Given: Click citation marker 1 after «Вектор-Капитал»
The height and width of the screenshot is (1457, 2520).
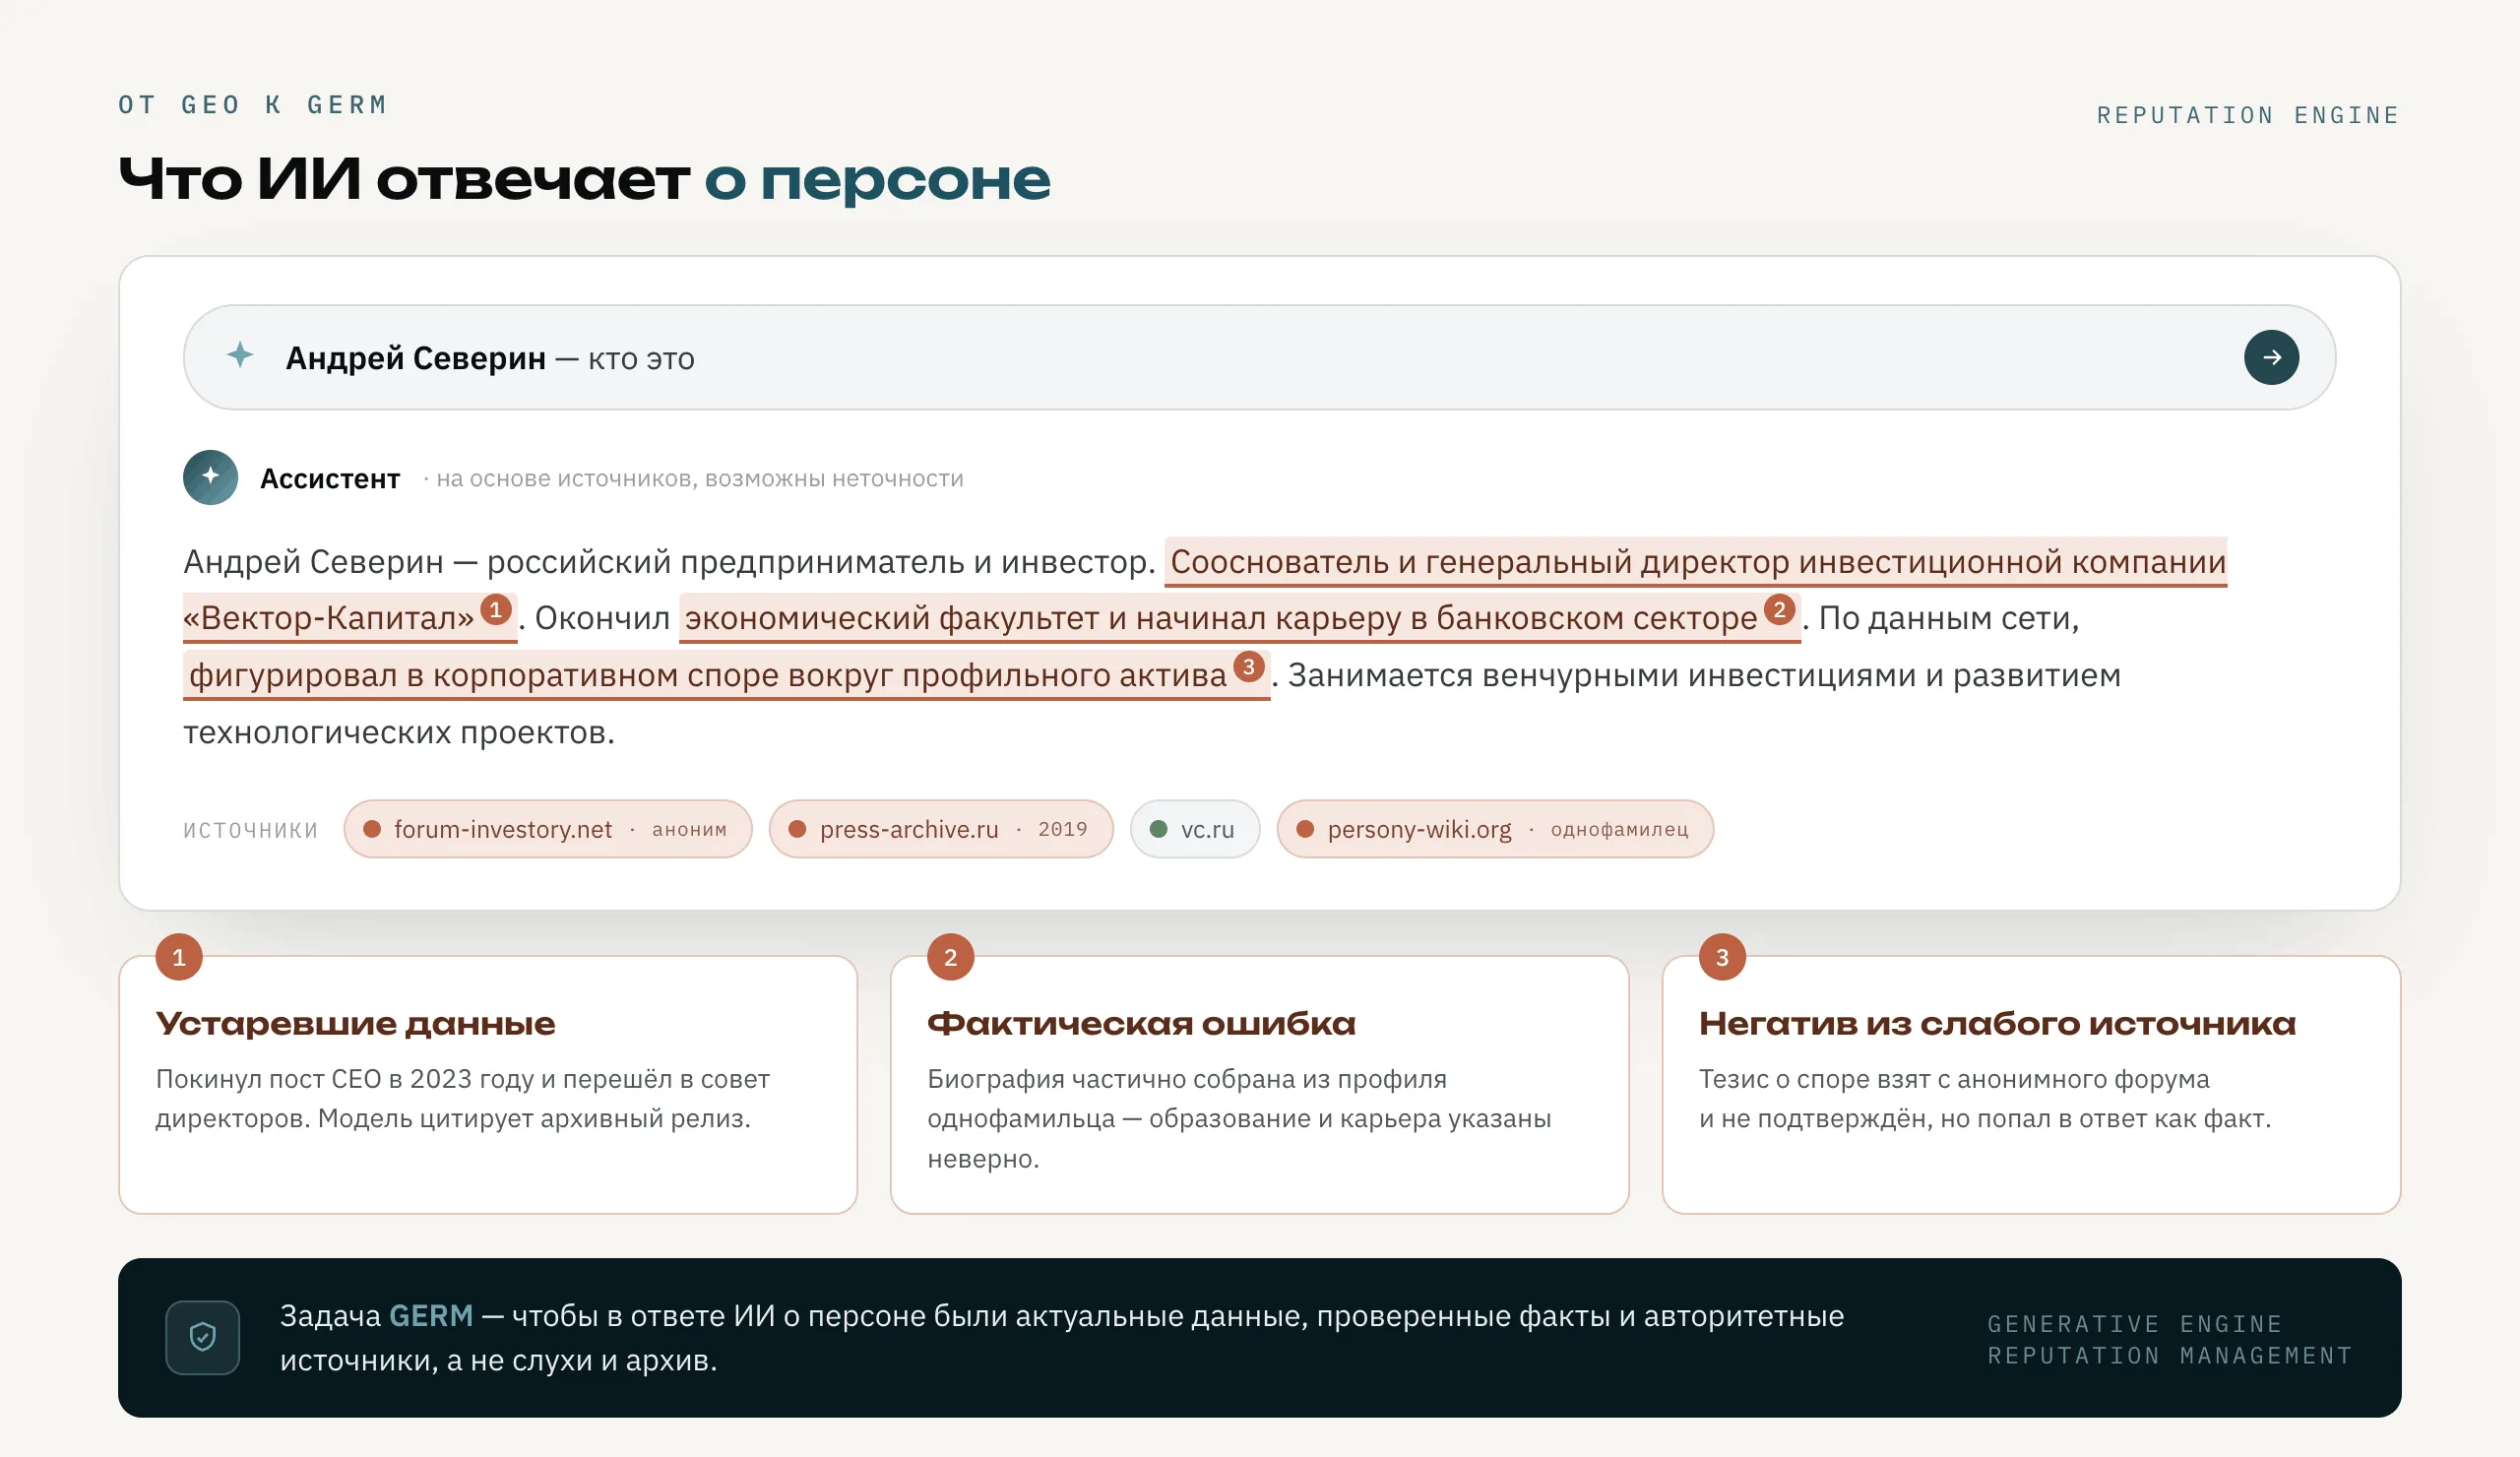Looking at the screenshot, I should 496,609.
